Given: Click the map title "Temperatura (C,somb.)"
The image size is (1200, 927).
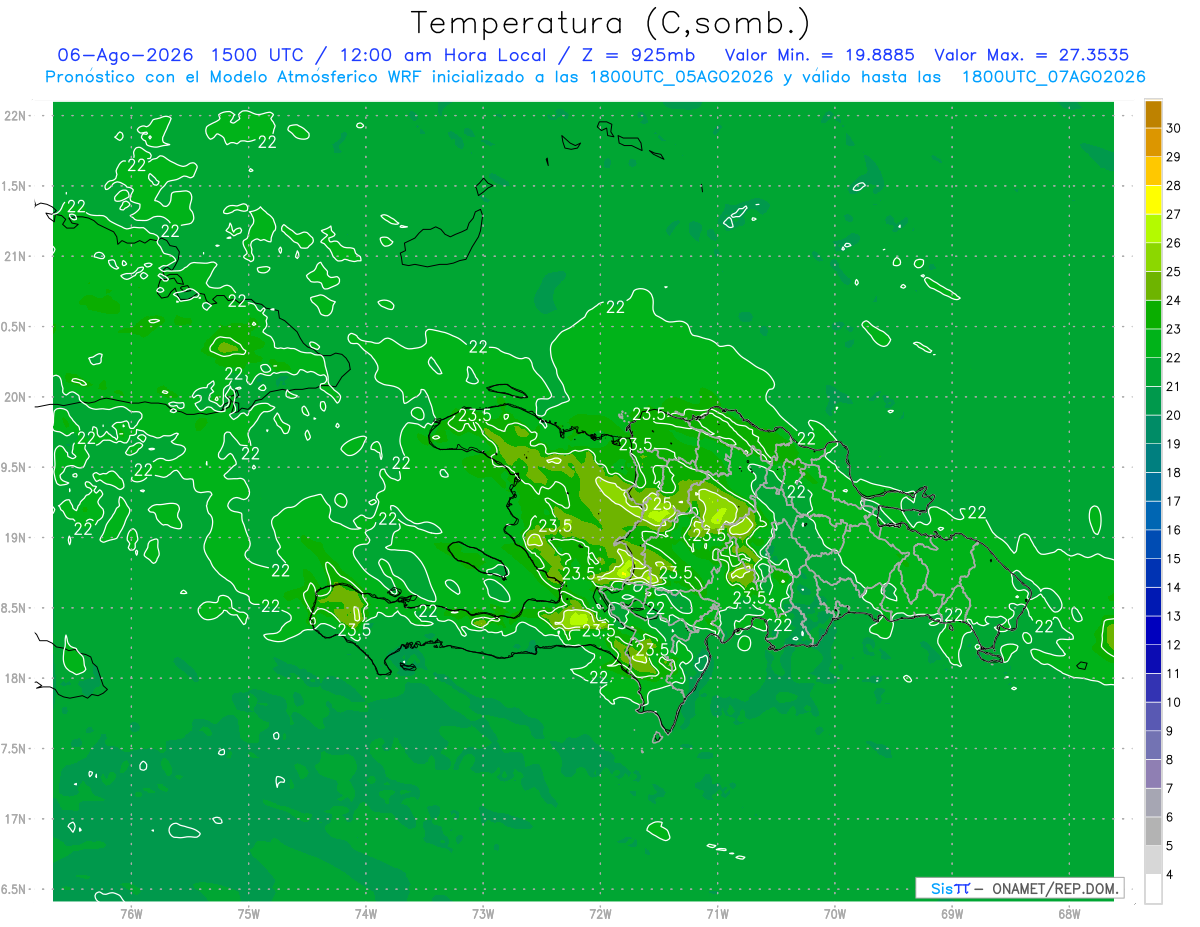Looking at the screenshot, I should point(611,23).
